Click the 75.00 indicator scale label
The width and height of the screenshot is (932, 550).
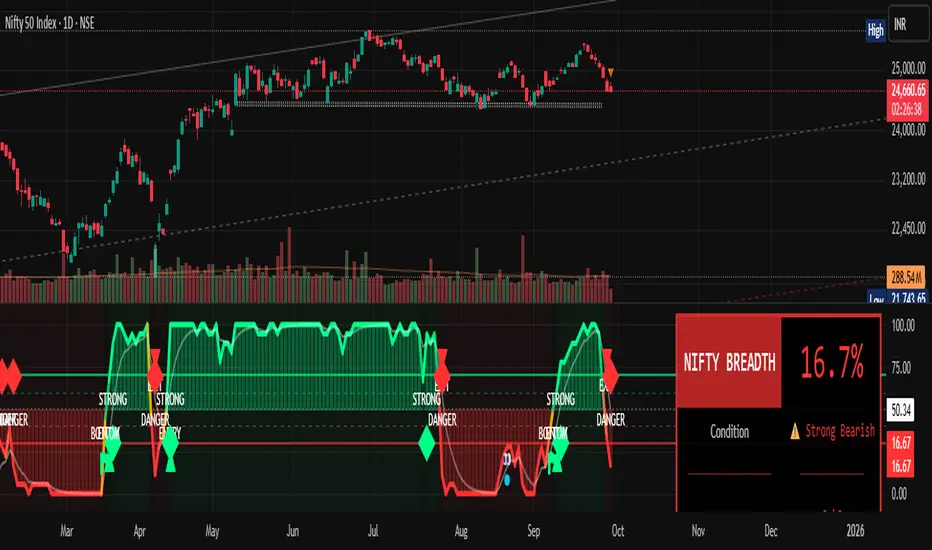[x=901, y=367]
